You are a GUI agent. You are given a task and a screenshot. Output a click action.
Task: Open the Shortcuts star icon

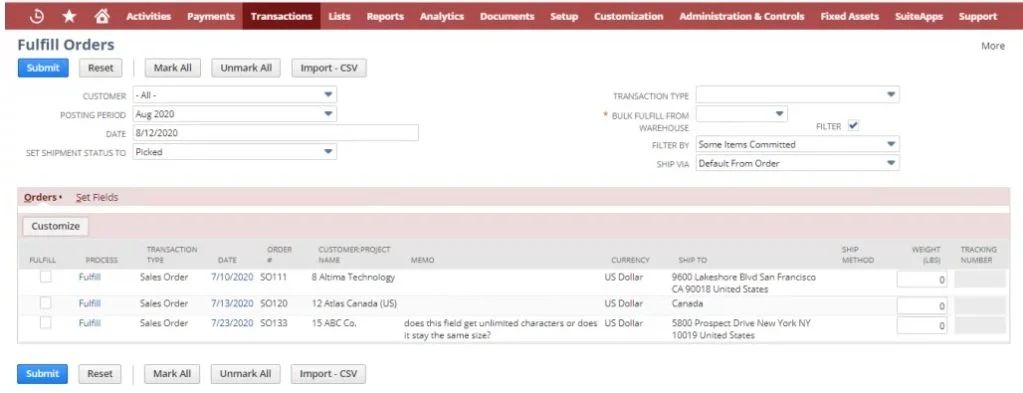coord(69,16)
